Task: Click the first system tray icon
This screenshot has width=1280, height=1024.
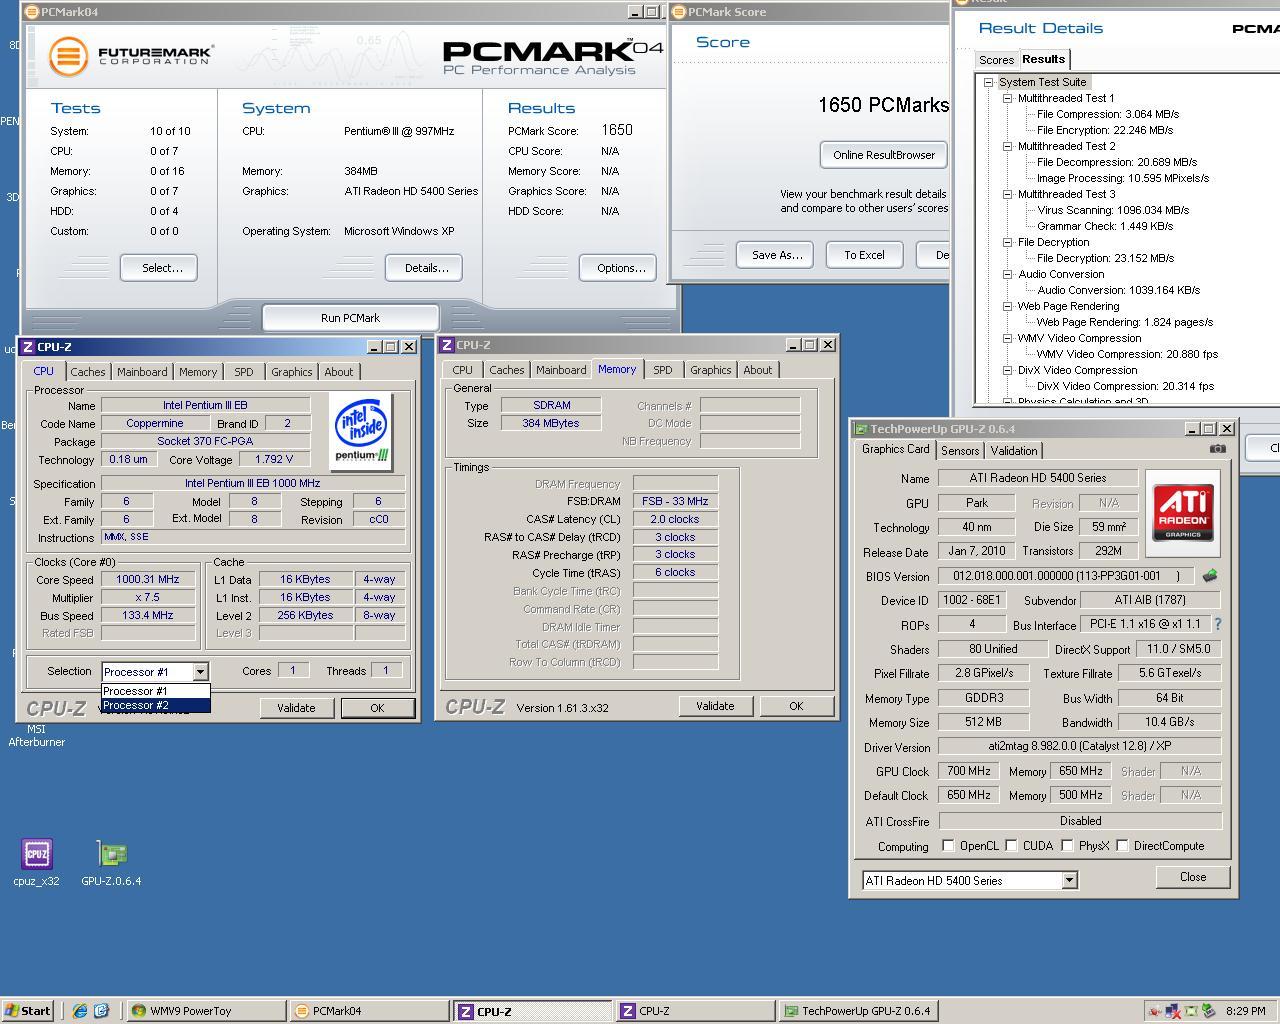Action: (1155, 1011)
